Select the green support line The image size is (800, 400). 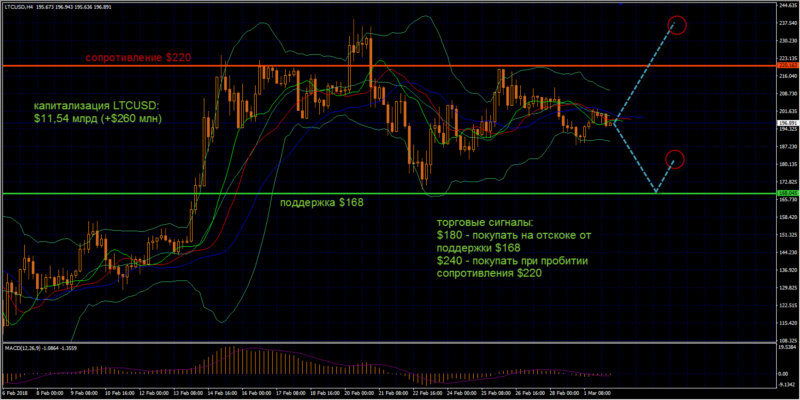tap(300, 193)
